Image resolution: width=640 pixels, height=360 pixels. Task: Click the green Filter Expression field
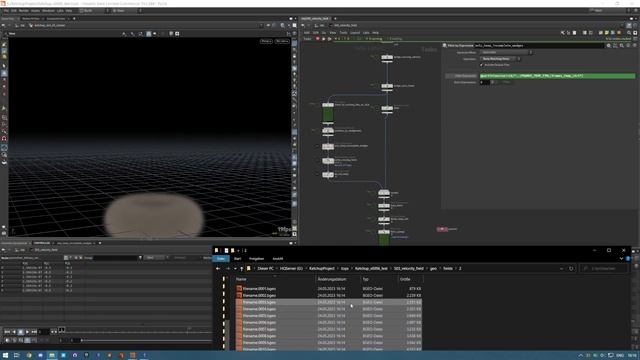(557, 76)
